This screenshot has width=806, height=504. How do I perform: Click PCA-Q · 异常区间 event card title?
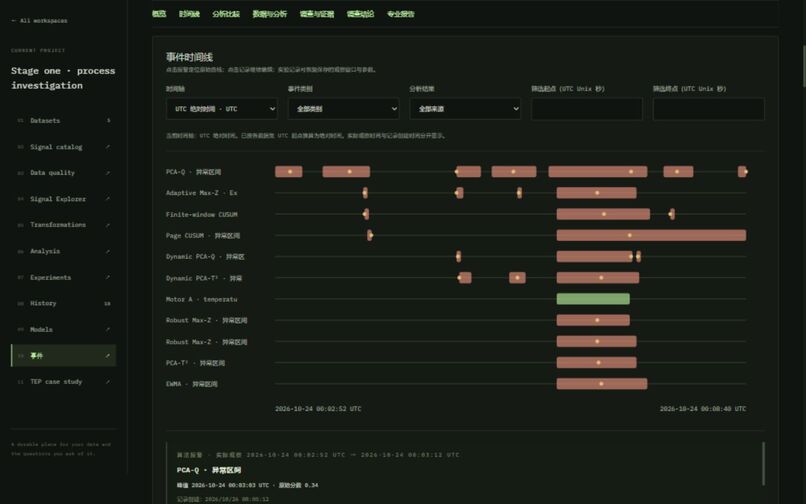209,470
